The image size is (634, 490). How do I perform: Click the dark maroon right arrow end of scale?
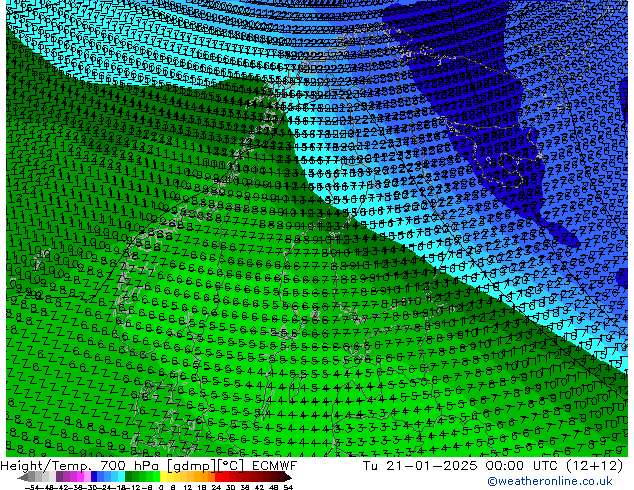click(288, 478)
